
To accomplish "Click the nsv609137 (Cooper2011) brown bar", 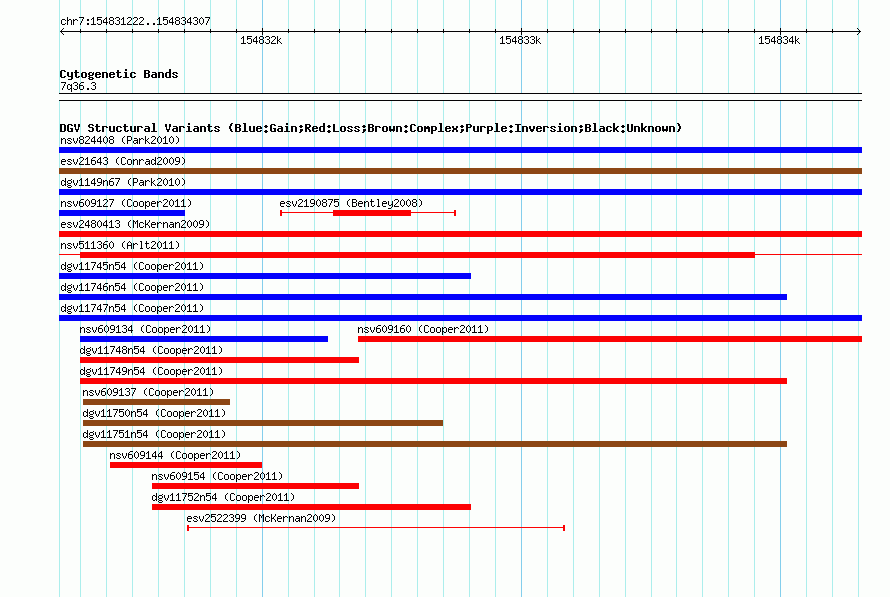I will 156,402.
